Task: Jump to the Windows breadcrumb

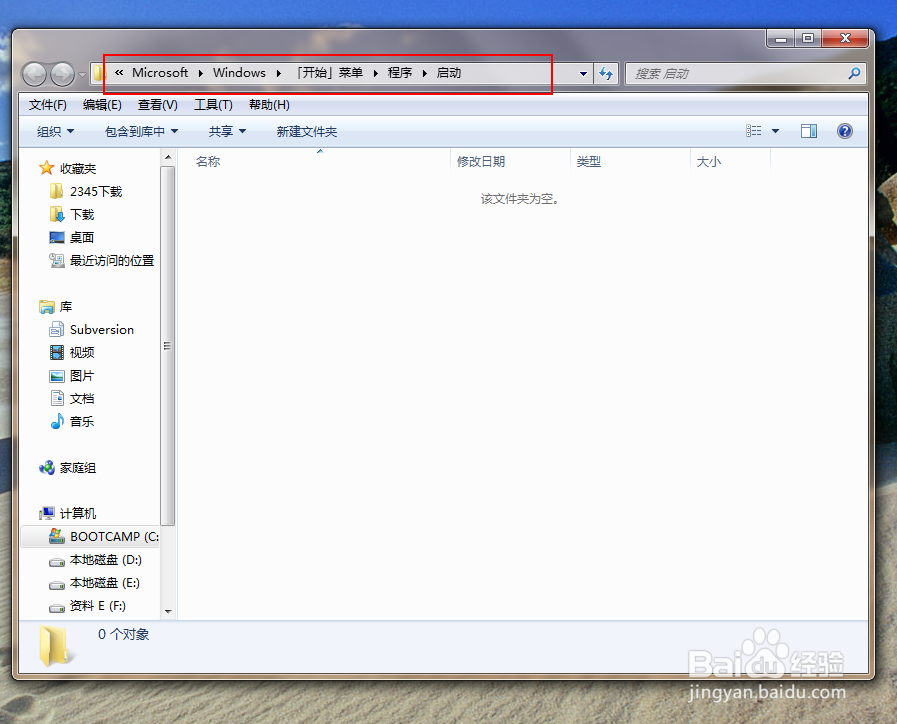Action: (239, 73)
